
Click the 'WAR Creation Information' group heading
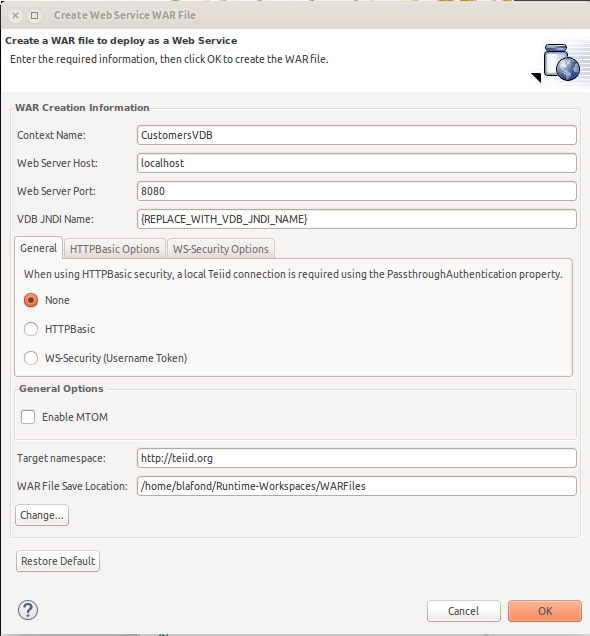pos(82,107)
